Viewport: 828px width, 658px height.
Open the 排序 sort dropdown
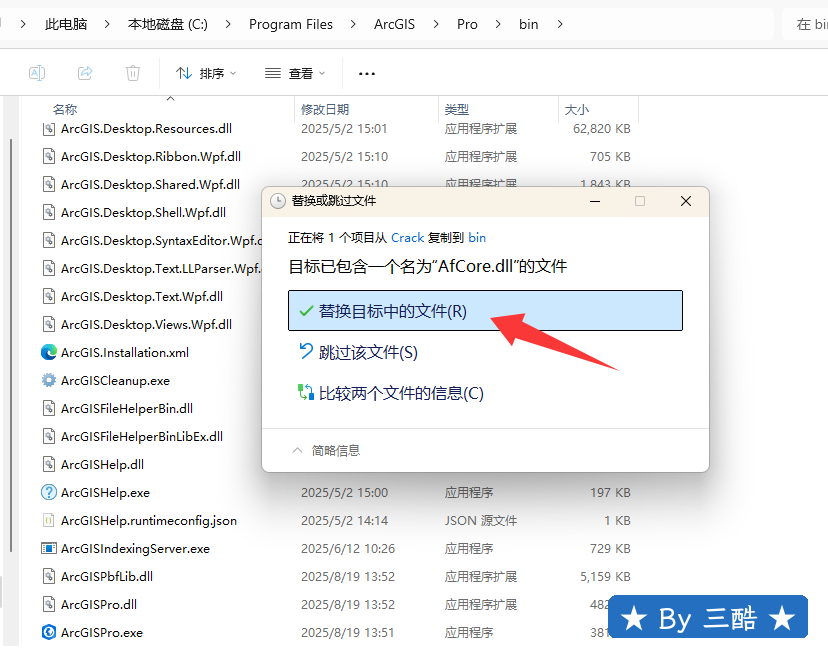coord(206,73)
